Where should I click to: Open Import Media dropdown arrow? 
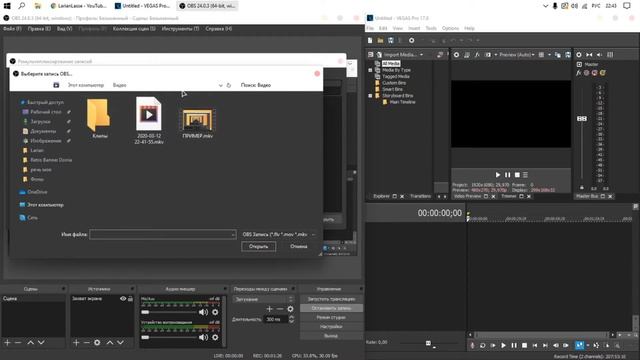pyautogui.click(x=421, y=55)
